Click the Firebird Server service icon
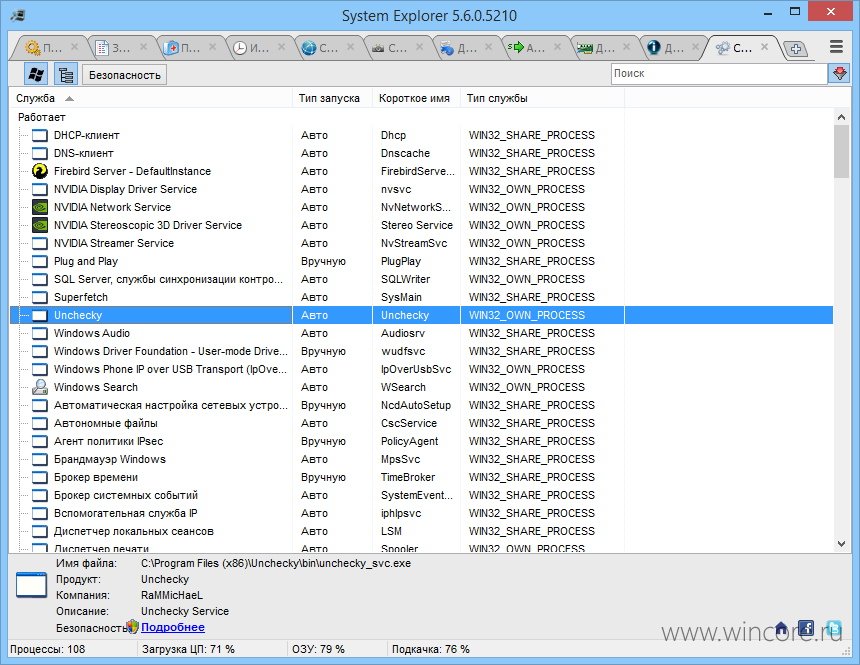Image resolution: width=860 pixels, height=665 pixels. (39, 171)
